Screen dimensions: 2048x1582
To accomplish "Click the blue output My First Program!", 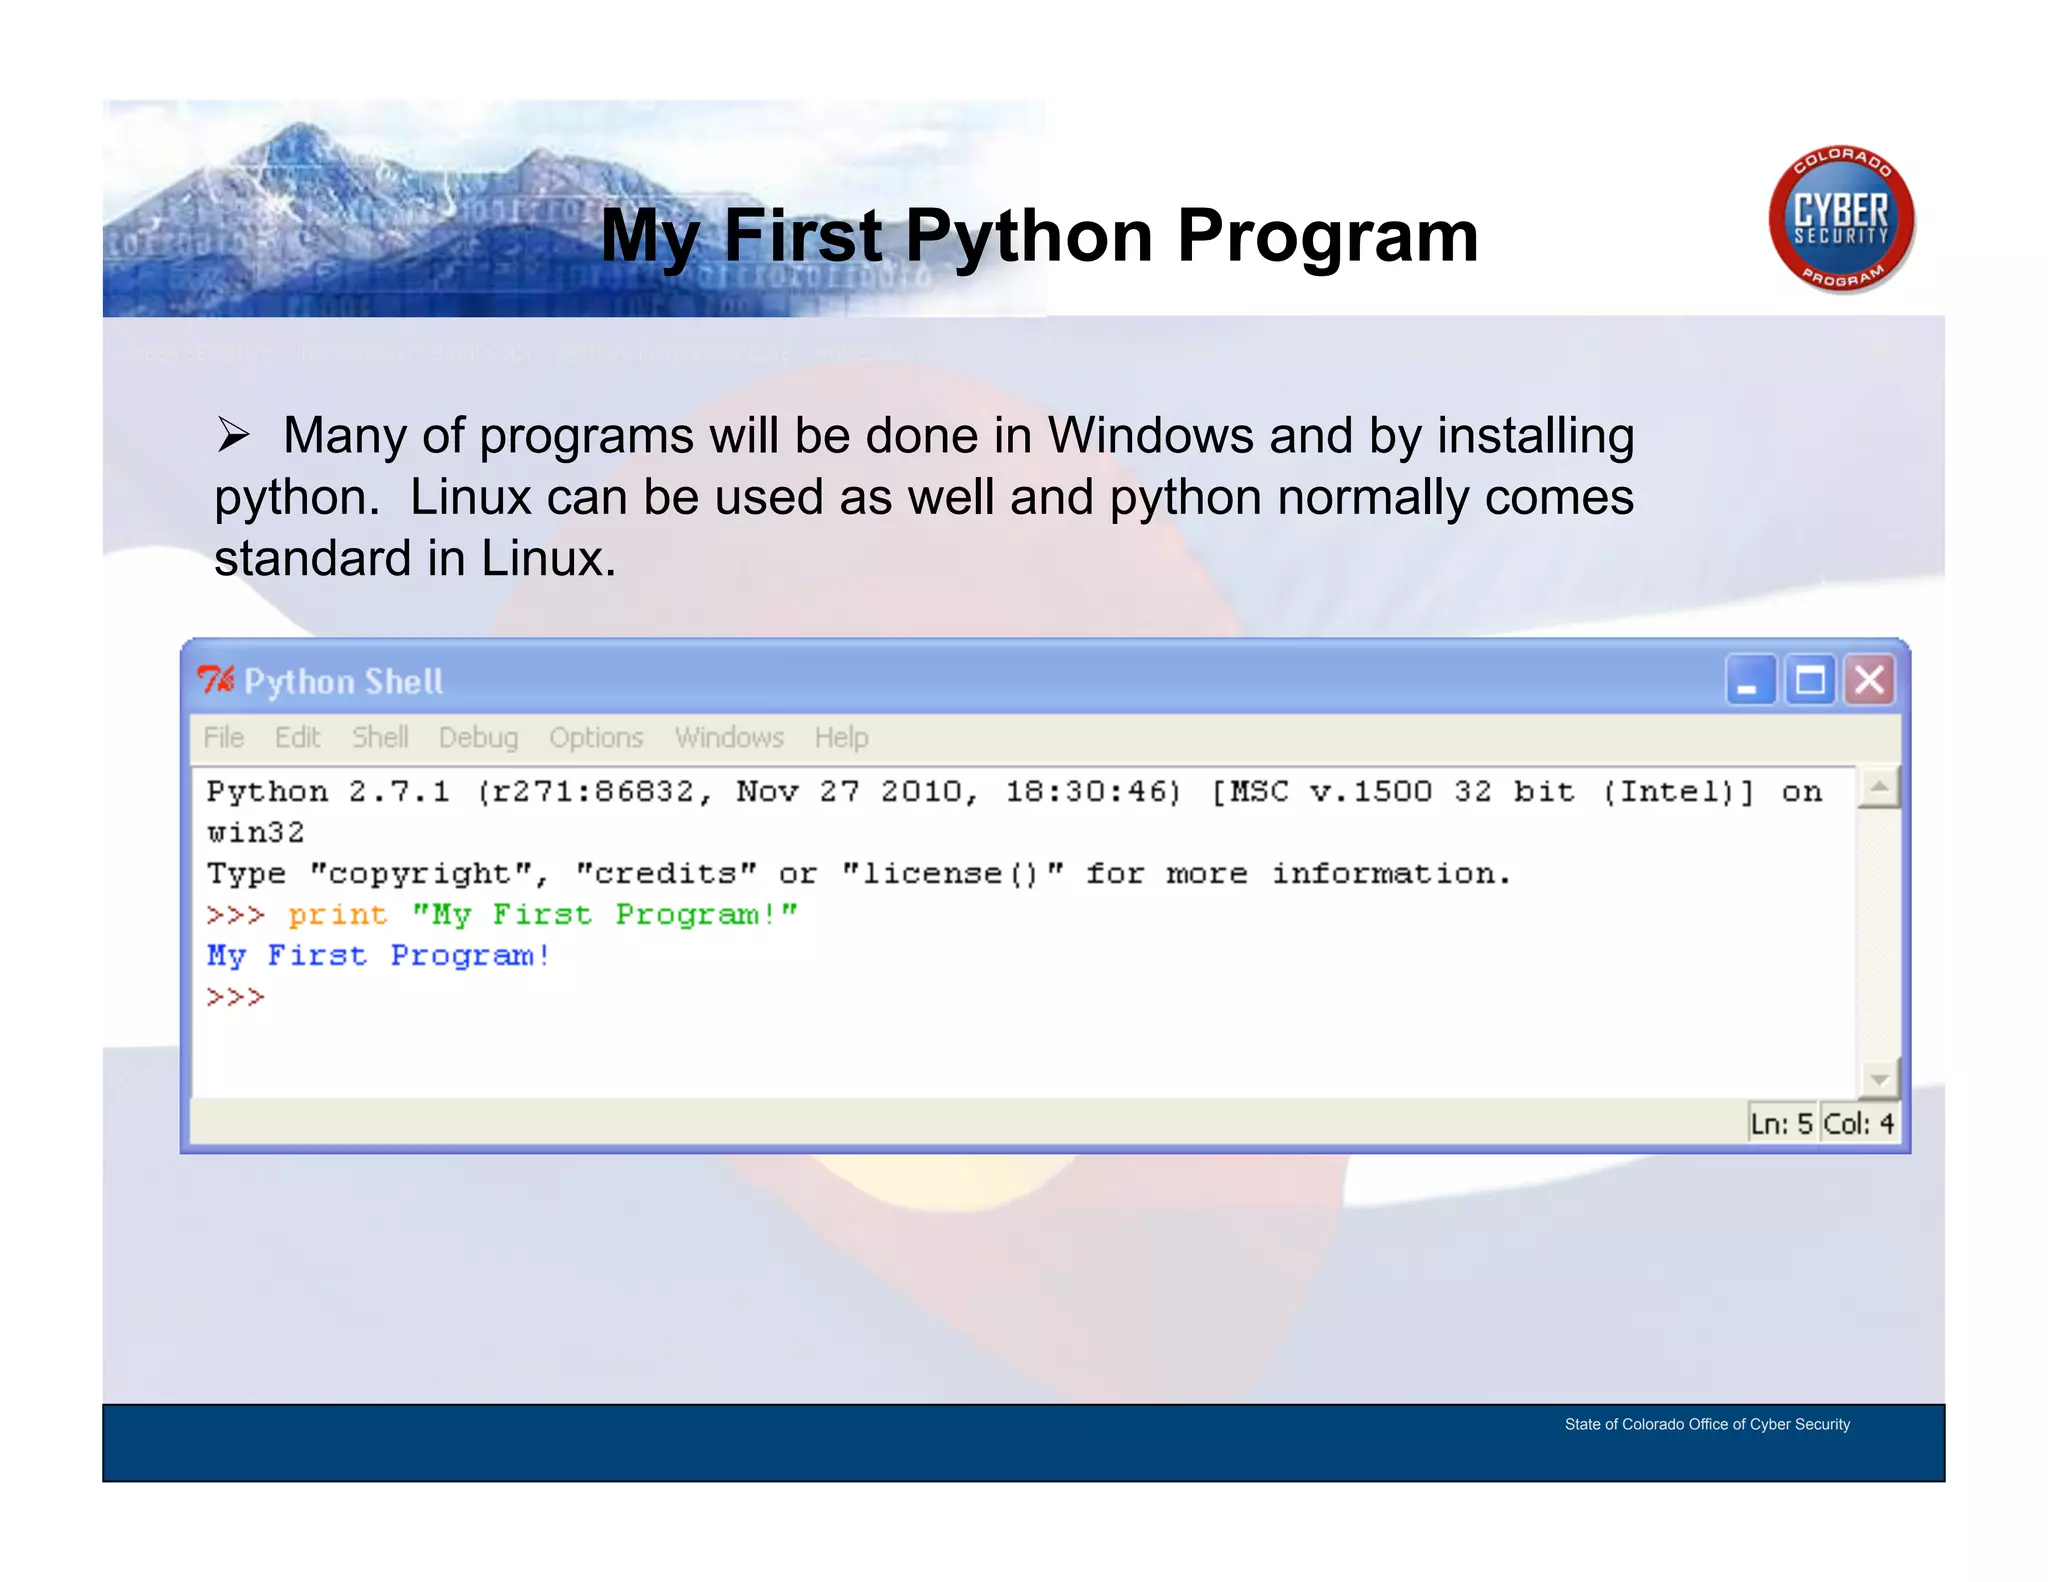I will pos(379,956).
